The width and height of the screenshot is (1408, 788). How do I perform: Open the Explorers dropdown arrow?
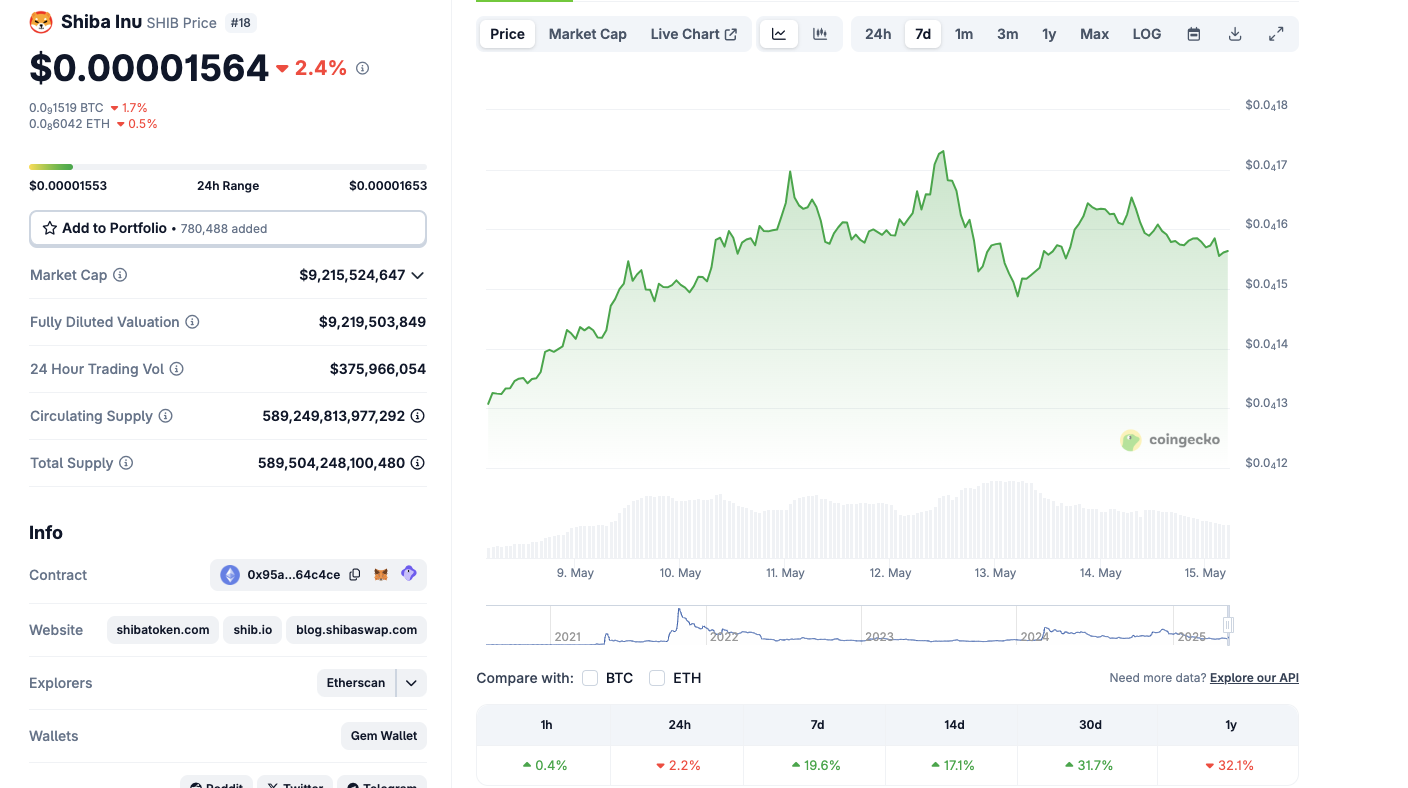coord(411,683)
